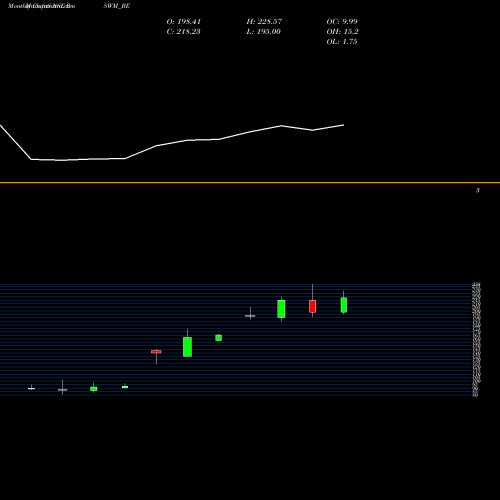
Task: Click the OL: 1.75 value
Action: pos(342,42)
